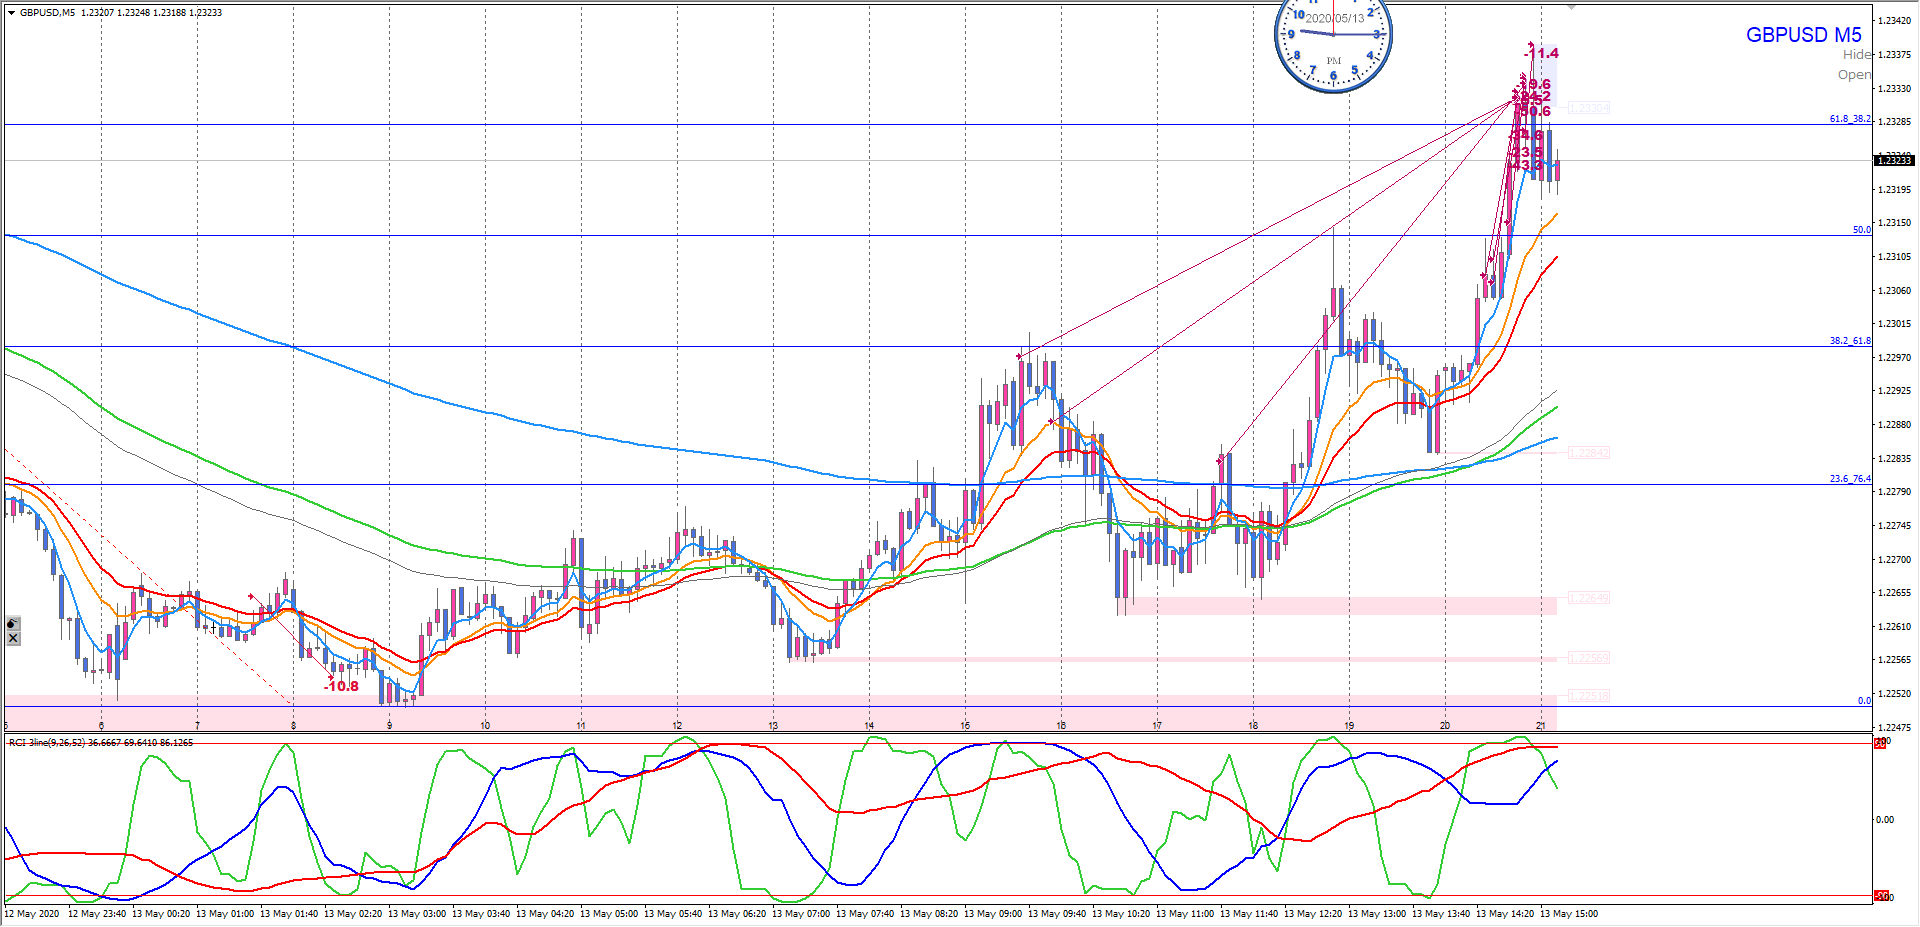The height and width of the screenshot is (927, 1920).
Task: Select the 61.8_38.2 Fibonacci level label
Action: point(1849,119)
